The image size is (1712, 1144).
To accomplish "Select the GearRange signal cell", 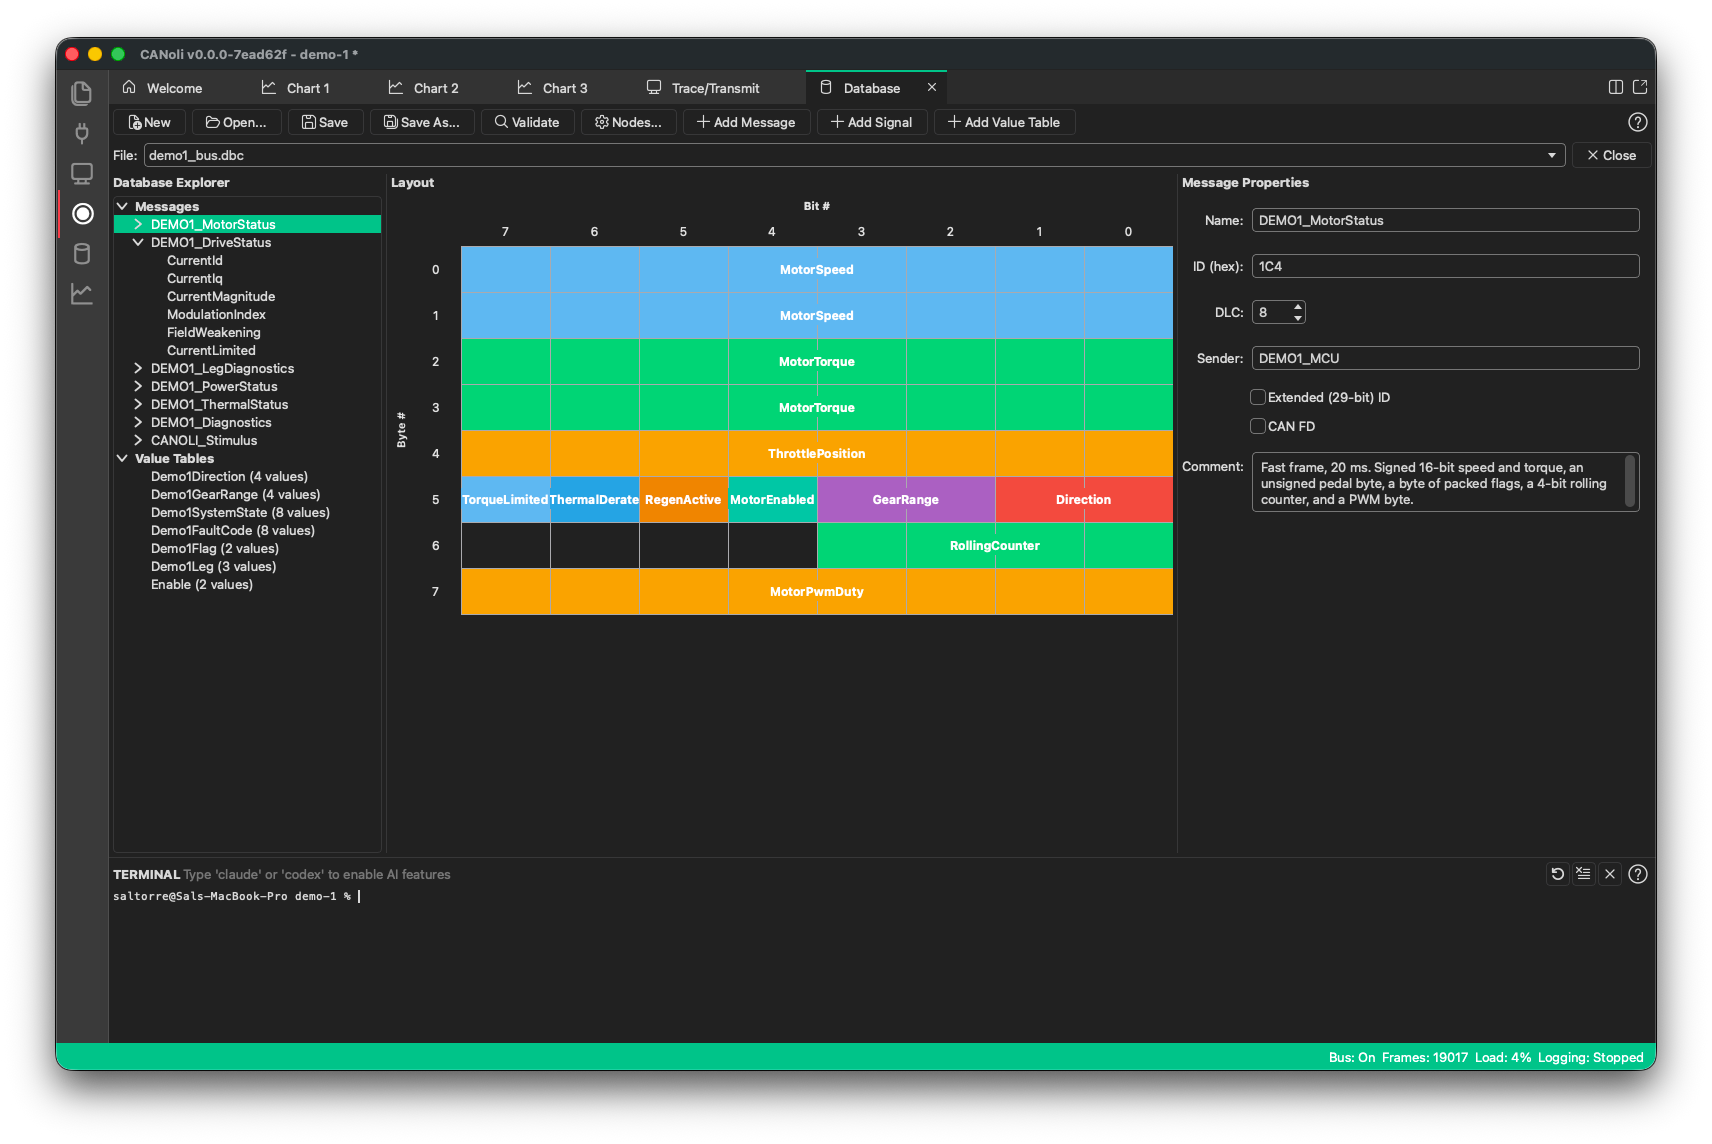I will coord(906,499).
